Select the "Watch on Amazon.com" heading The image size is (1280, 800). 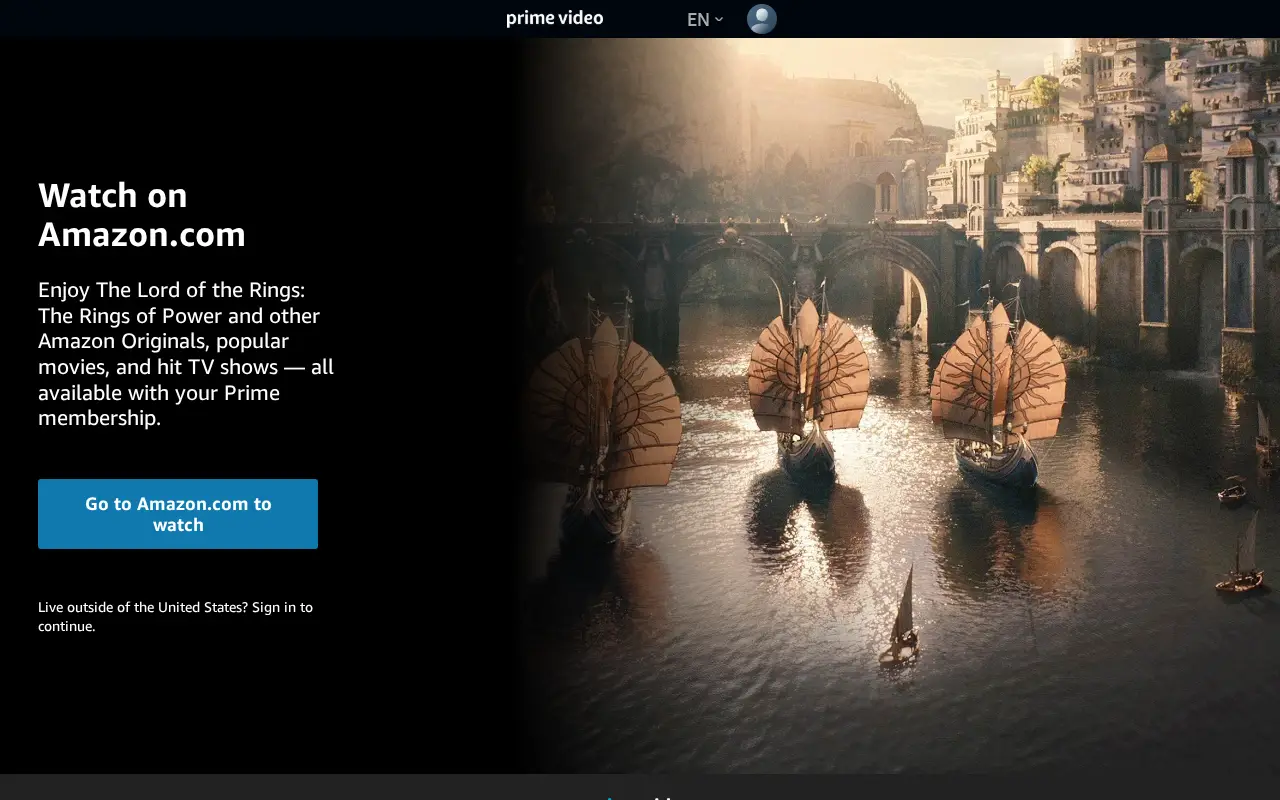(x=142, y=215)
